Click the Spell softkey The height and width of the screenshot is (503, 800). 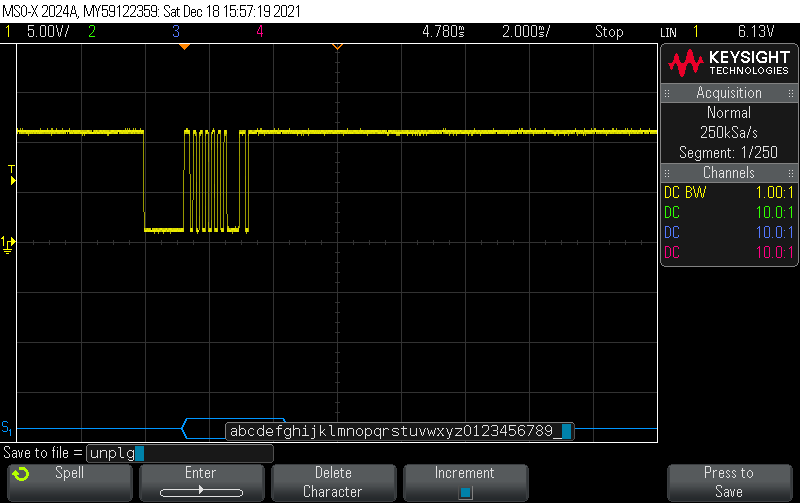[x=70, y=483]
